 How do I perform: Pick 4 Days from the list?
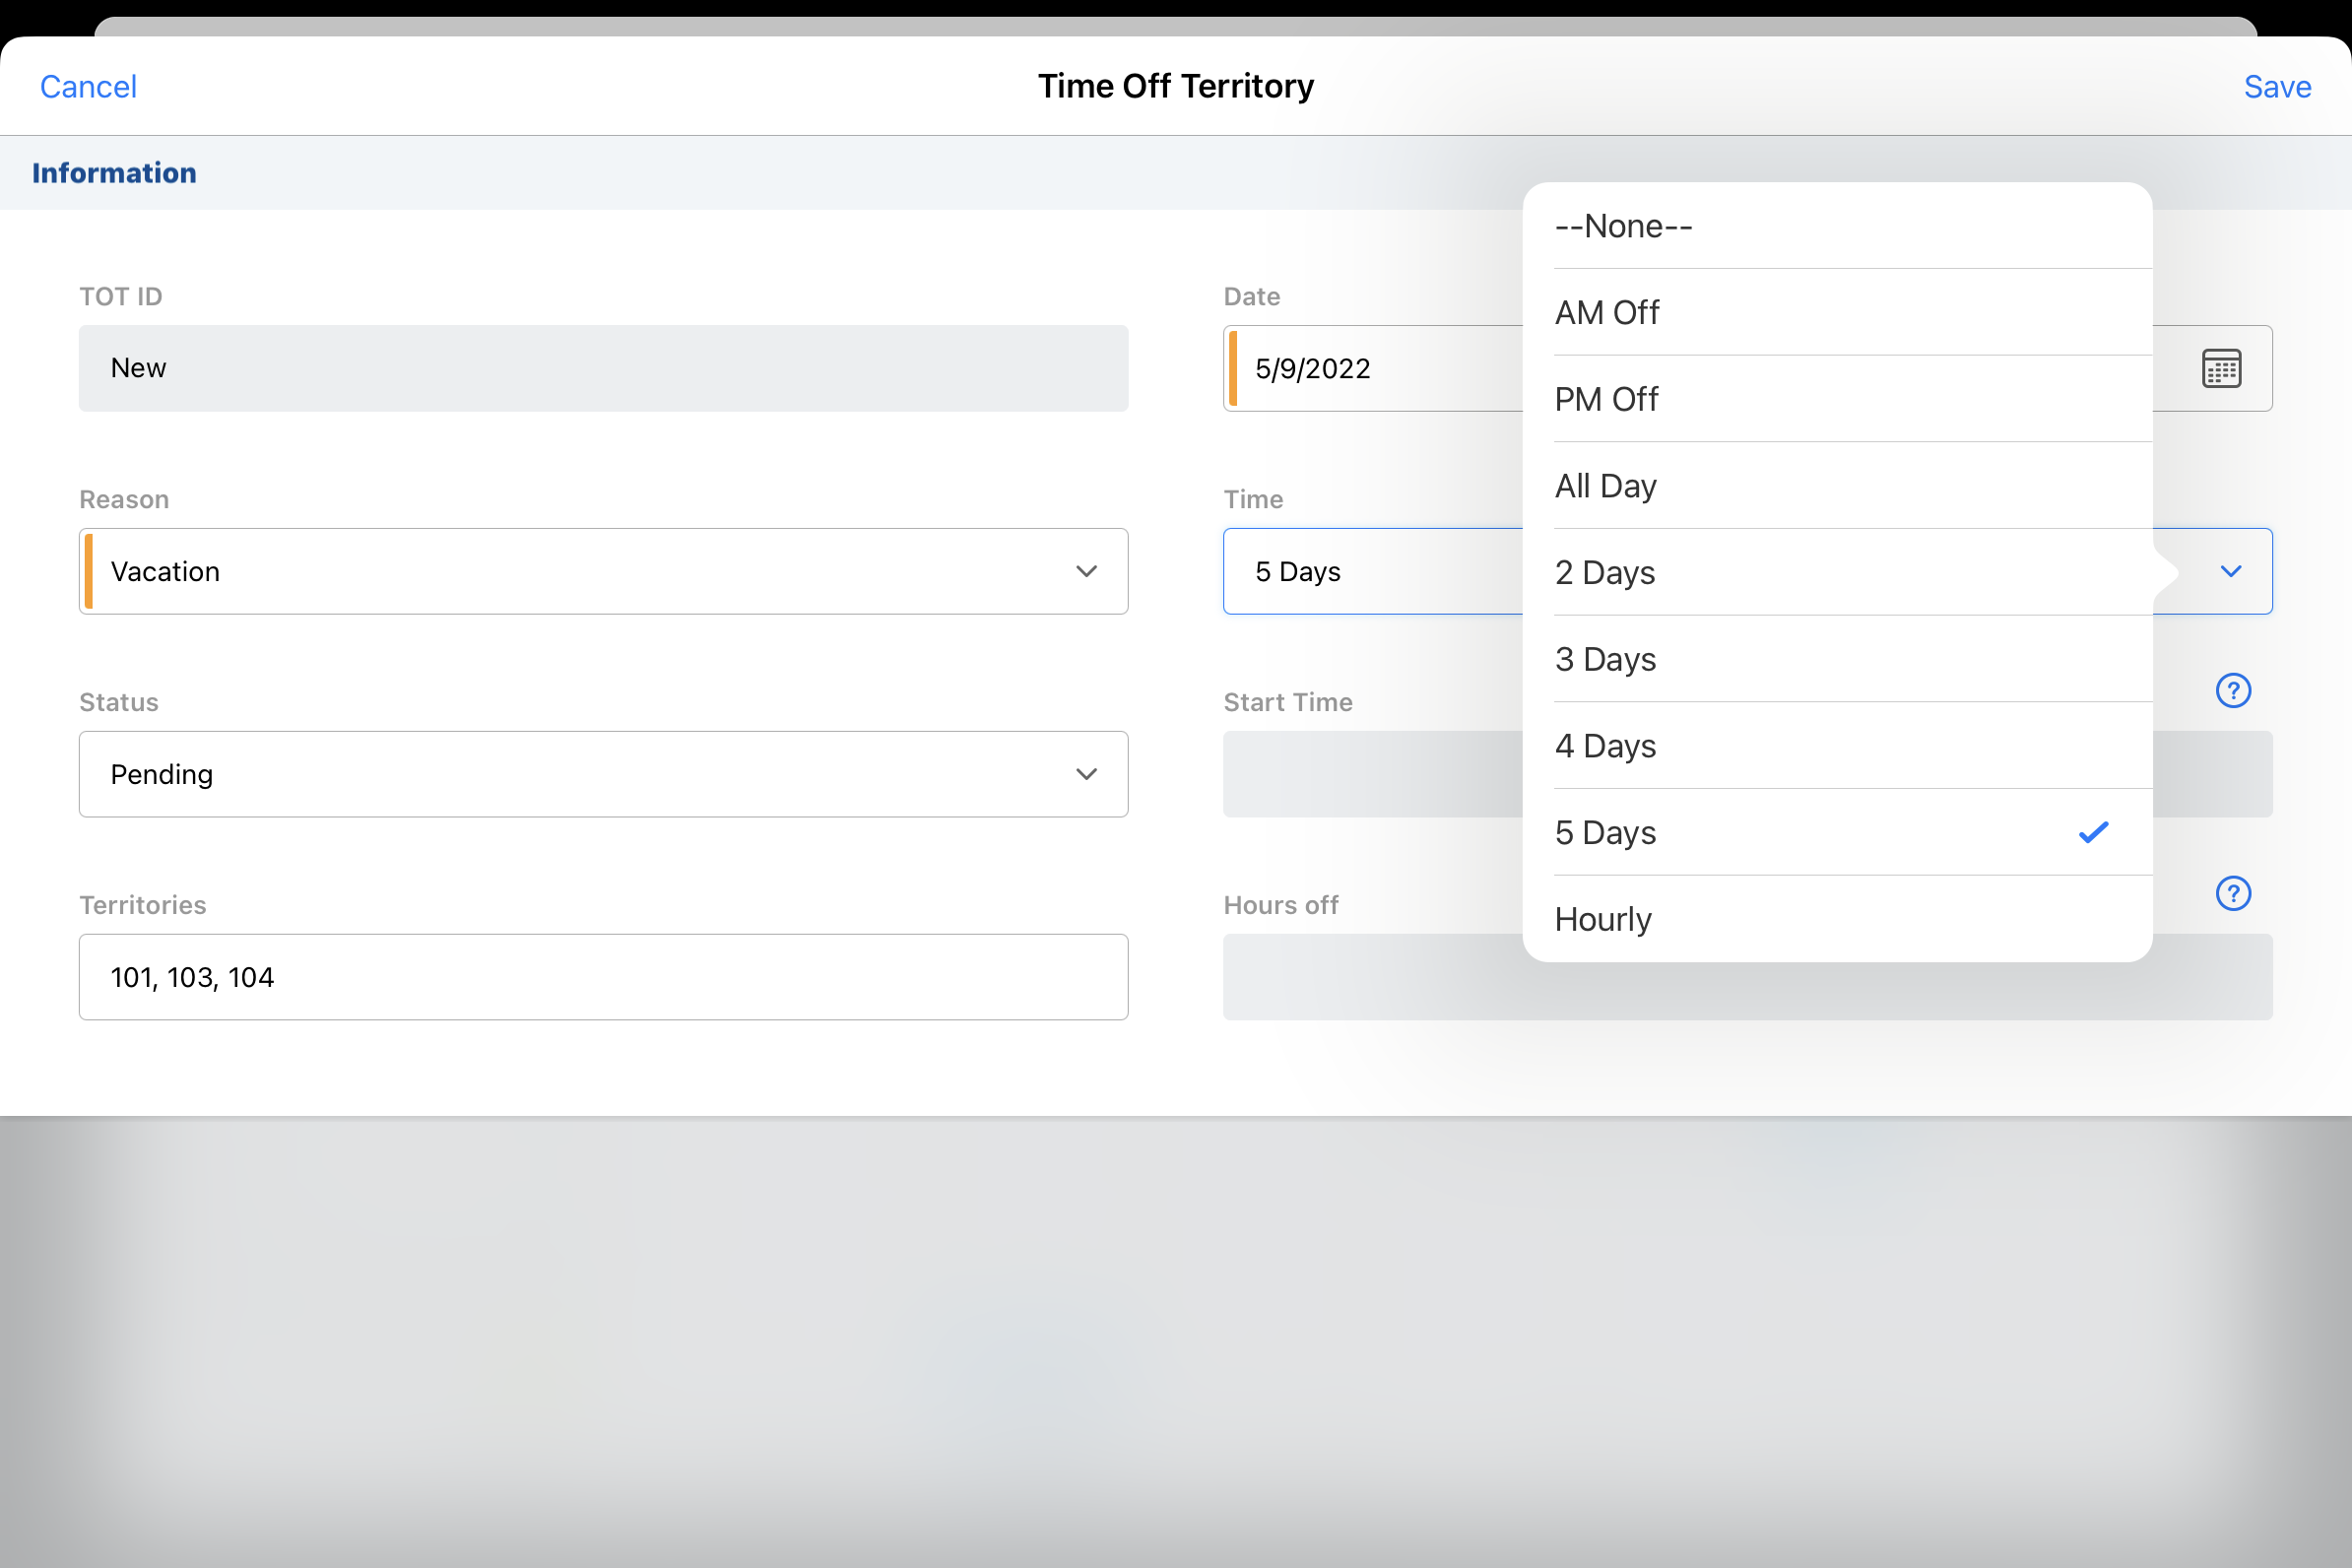(x=1836, y=746)
